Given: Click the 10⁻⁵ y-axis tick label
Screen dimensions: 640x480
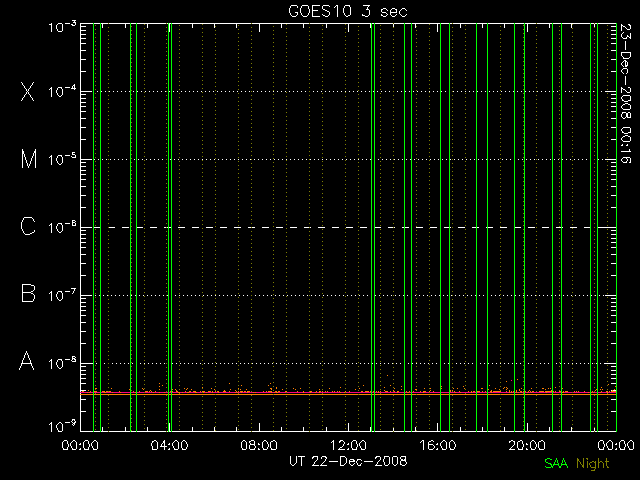Looking at the screenshot, I should click(x=62, y=159).
